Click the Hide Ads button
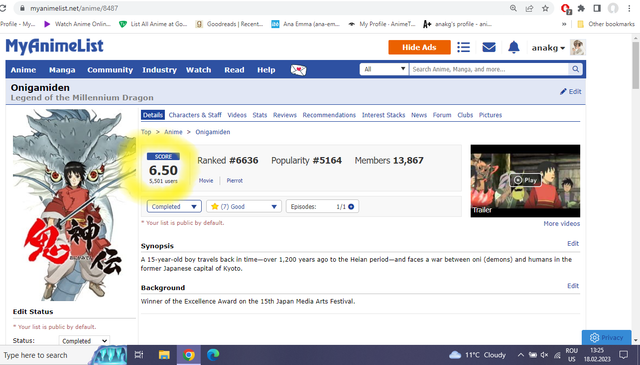The height and width of the screenshot is (365, 640). click(x=419, y=47)
